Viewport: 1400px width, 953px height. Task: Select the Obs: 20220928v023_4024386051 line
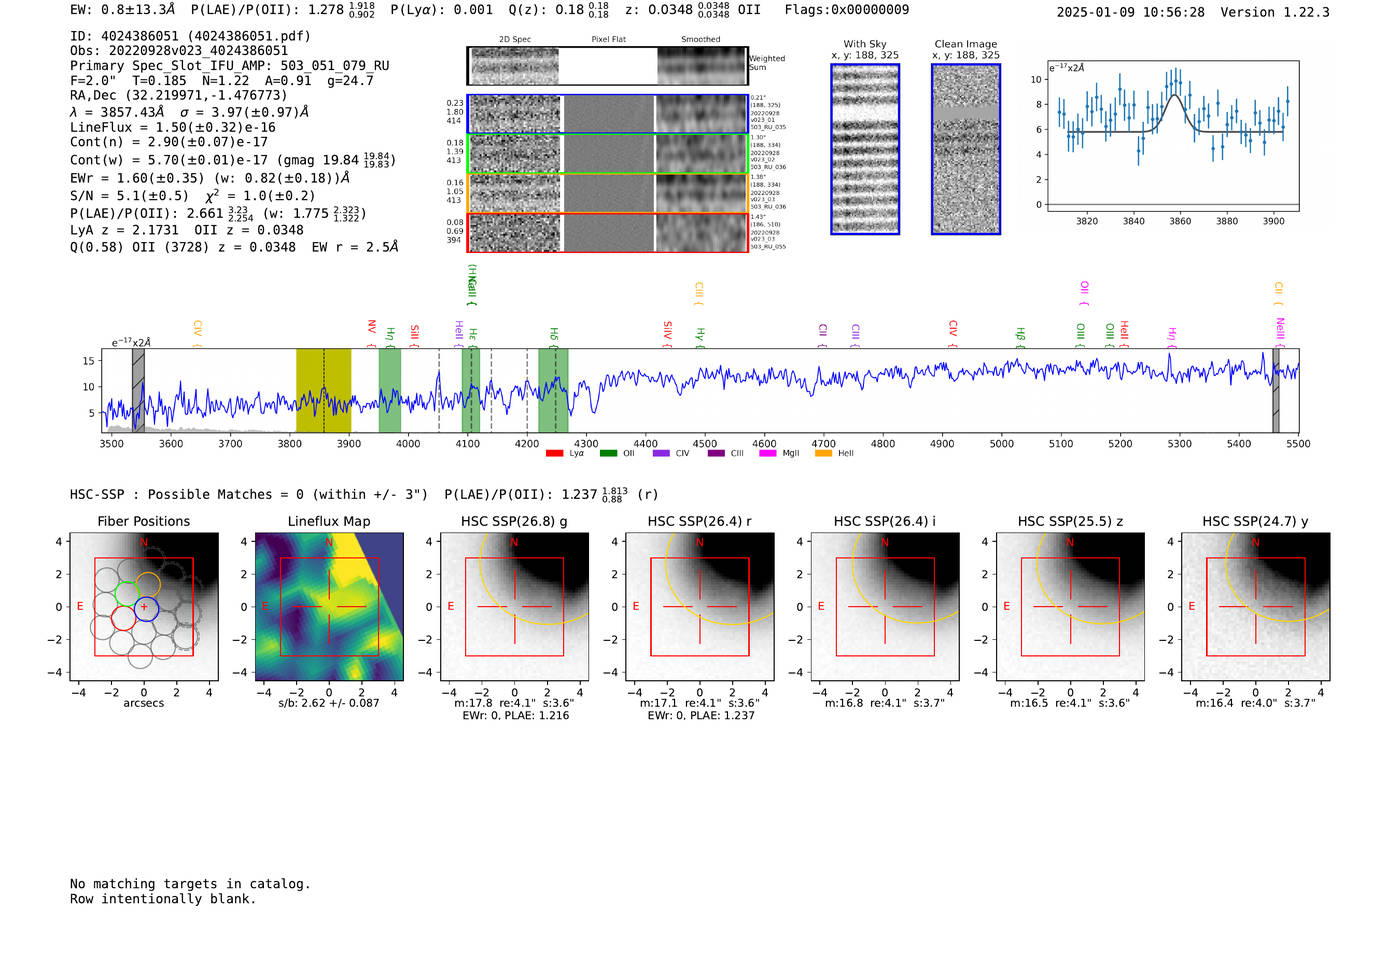click(179, 51)
